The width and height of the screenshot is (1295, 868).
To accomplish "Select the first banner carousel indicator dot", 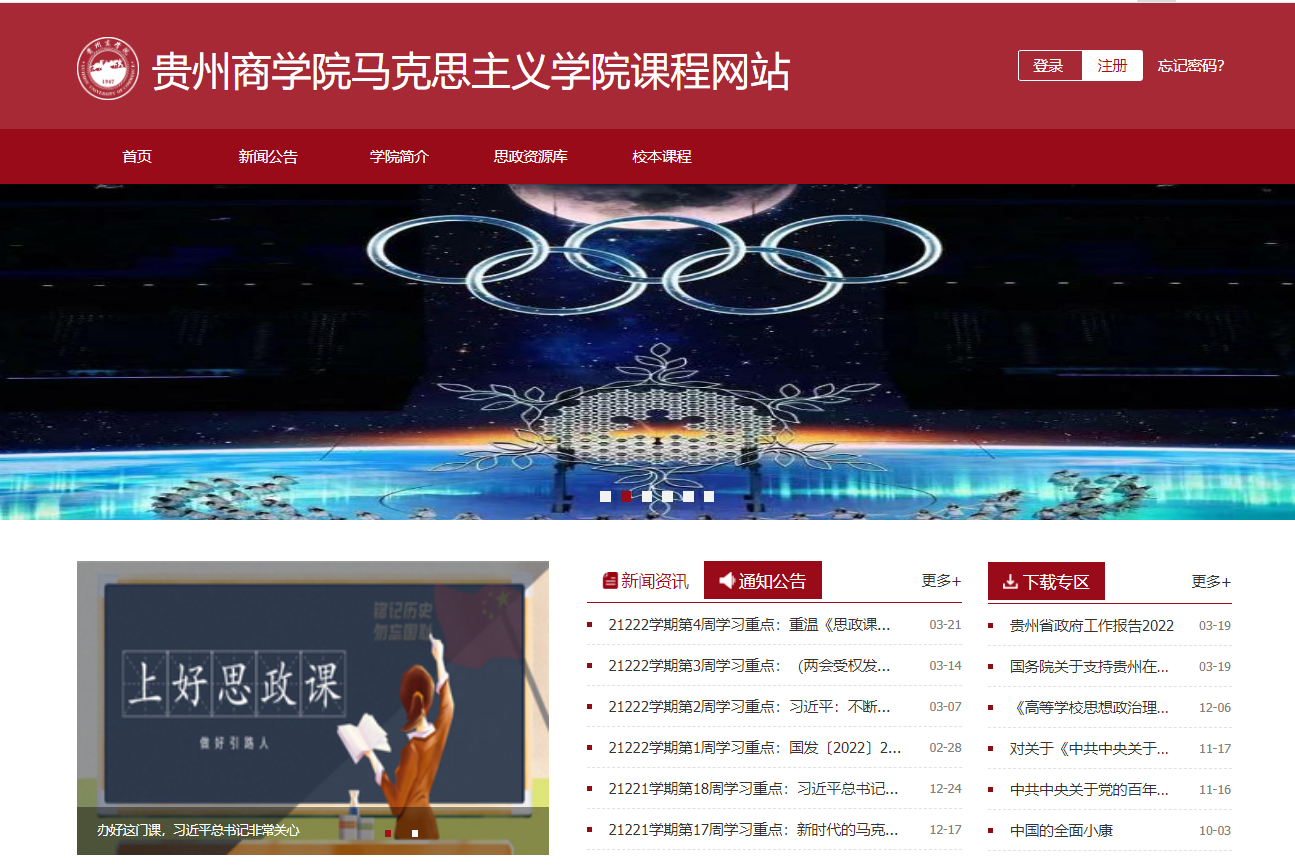I will pyautogui.click(x=605, y=496).
